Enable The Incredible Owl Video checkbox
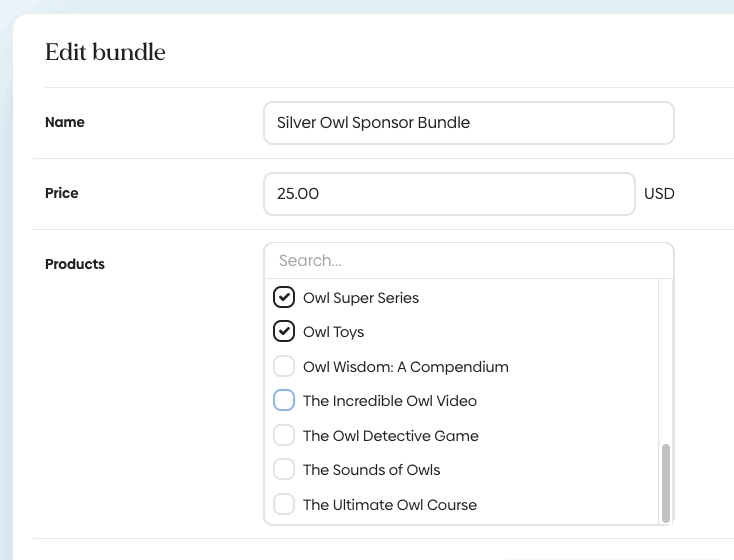 [284, 401]
